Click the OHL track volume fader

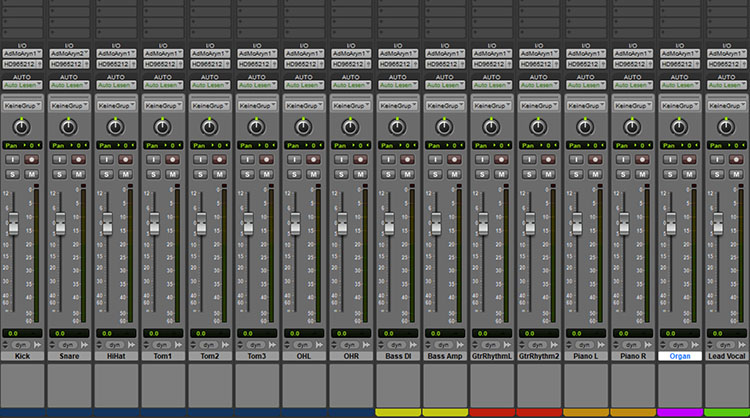point(295,224)
